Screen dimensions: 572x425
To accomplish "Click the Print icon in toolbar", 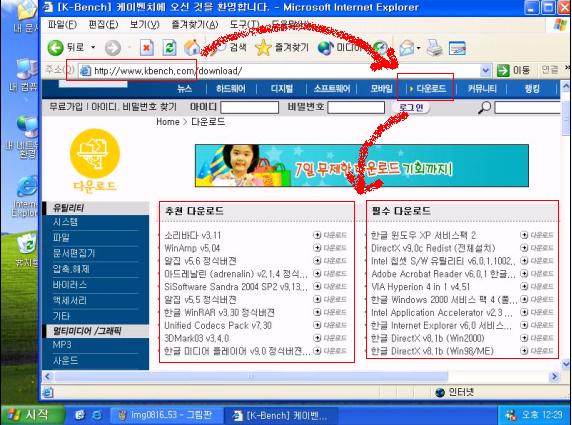I will click(x=434, y=48).
